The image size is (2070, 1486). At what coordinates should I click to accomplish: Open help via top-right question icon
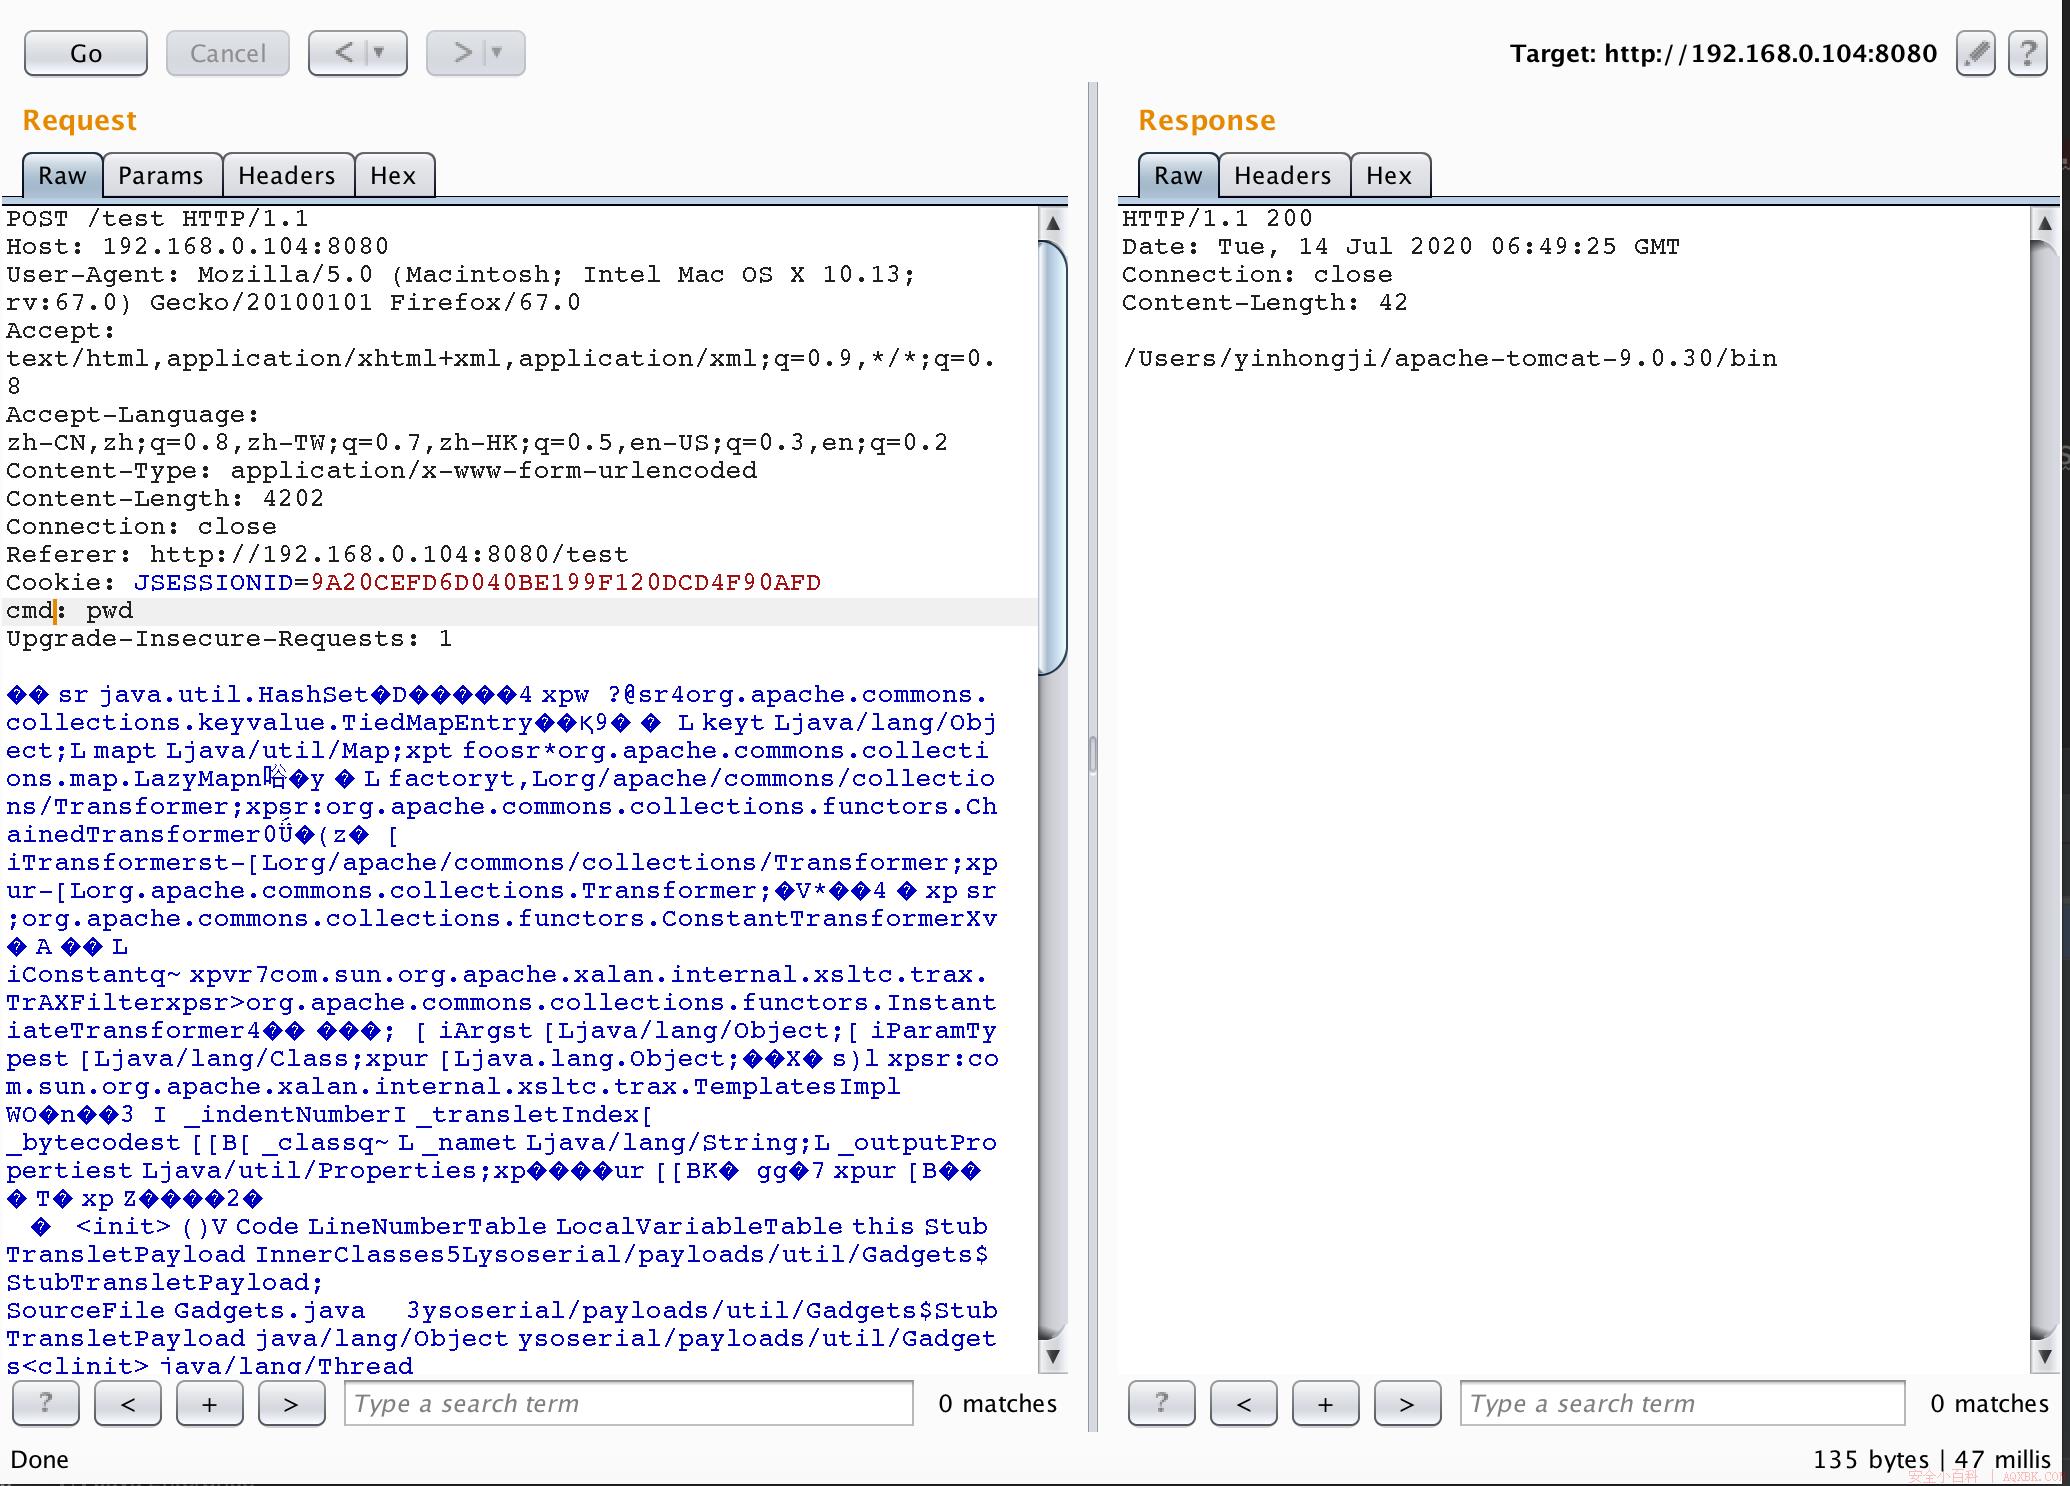pyautogui.click(x=2027, y=53)
